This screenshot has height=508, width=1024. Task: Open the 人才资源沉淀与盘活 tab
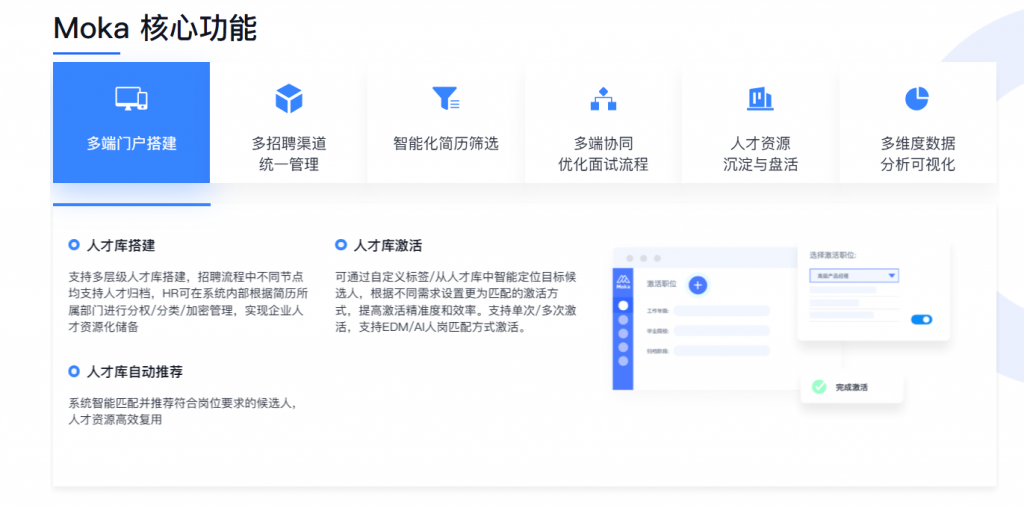click(760, 154)
